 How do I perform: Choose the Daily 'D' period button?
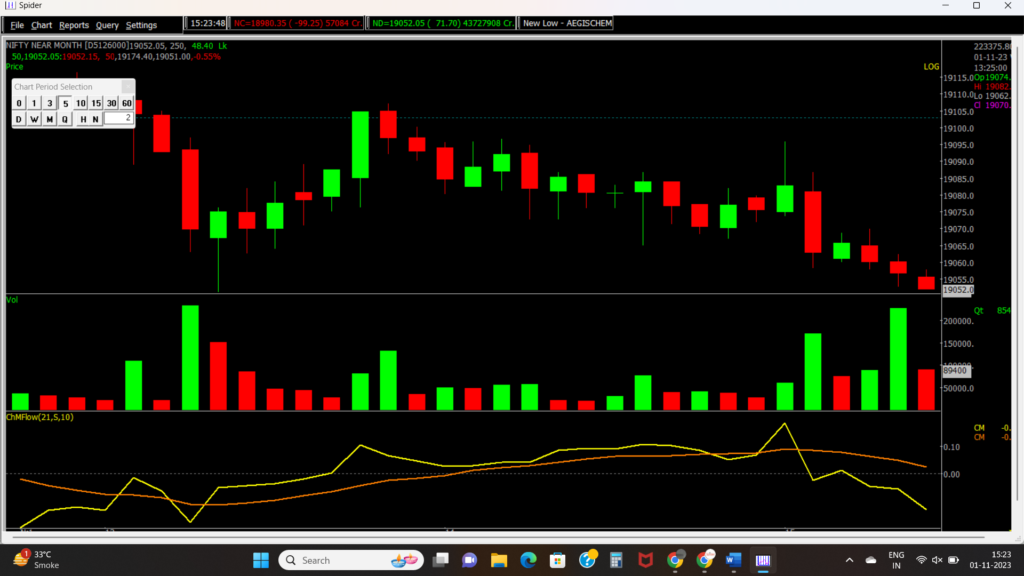point(19,119)
